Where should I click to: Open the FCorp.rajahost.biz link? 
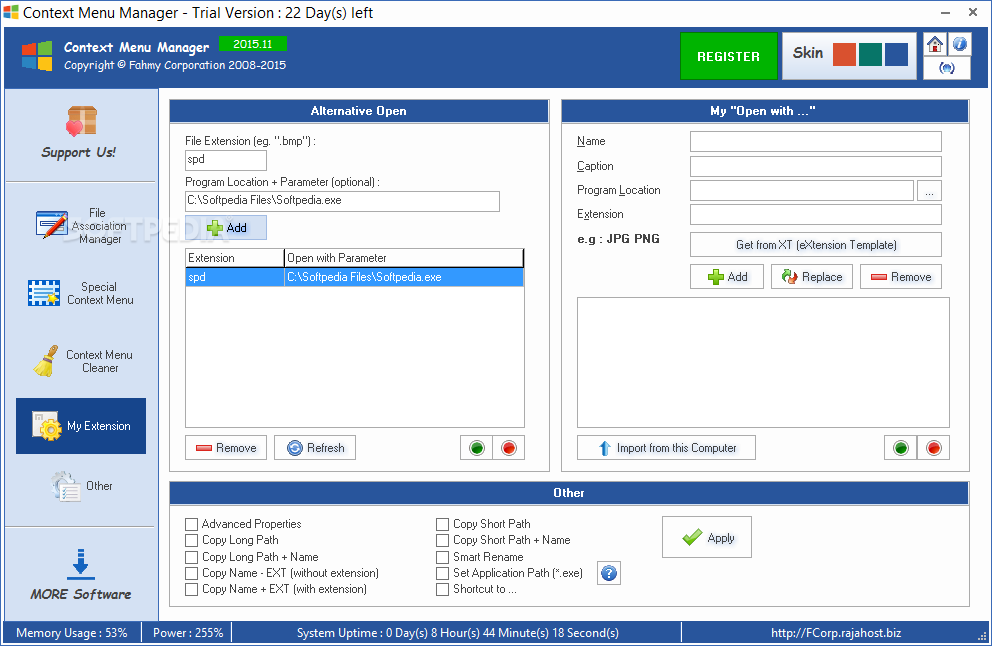pos(836,633)
